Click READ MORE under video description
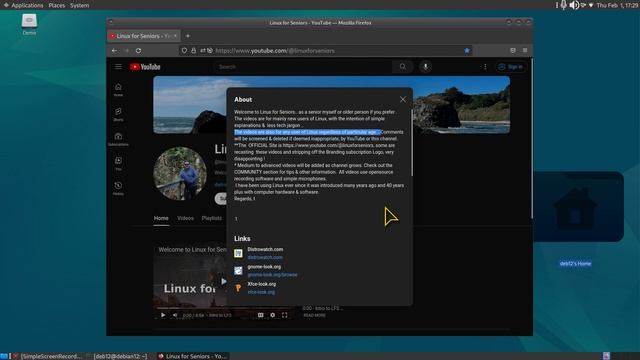This screenshot has width=640, height=360. pyautogui.click(x=314, y=316)
